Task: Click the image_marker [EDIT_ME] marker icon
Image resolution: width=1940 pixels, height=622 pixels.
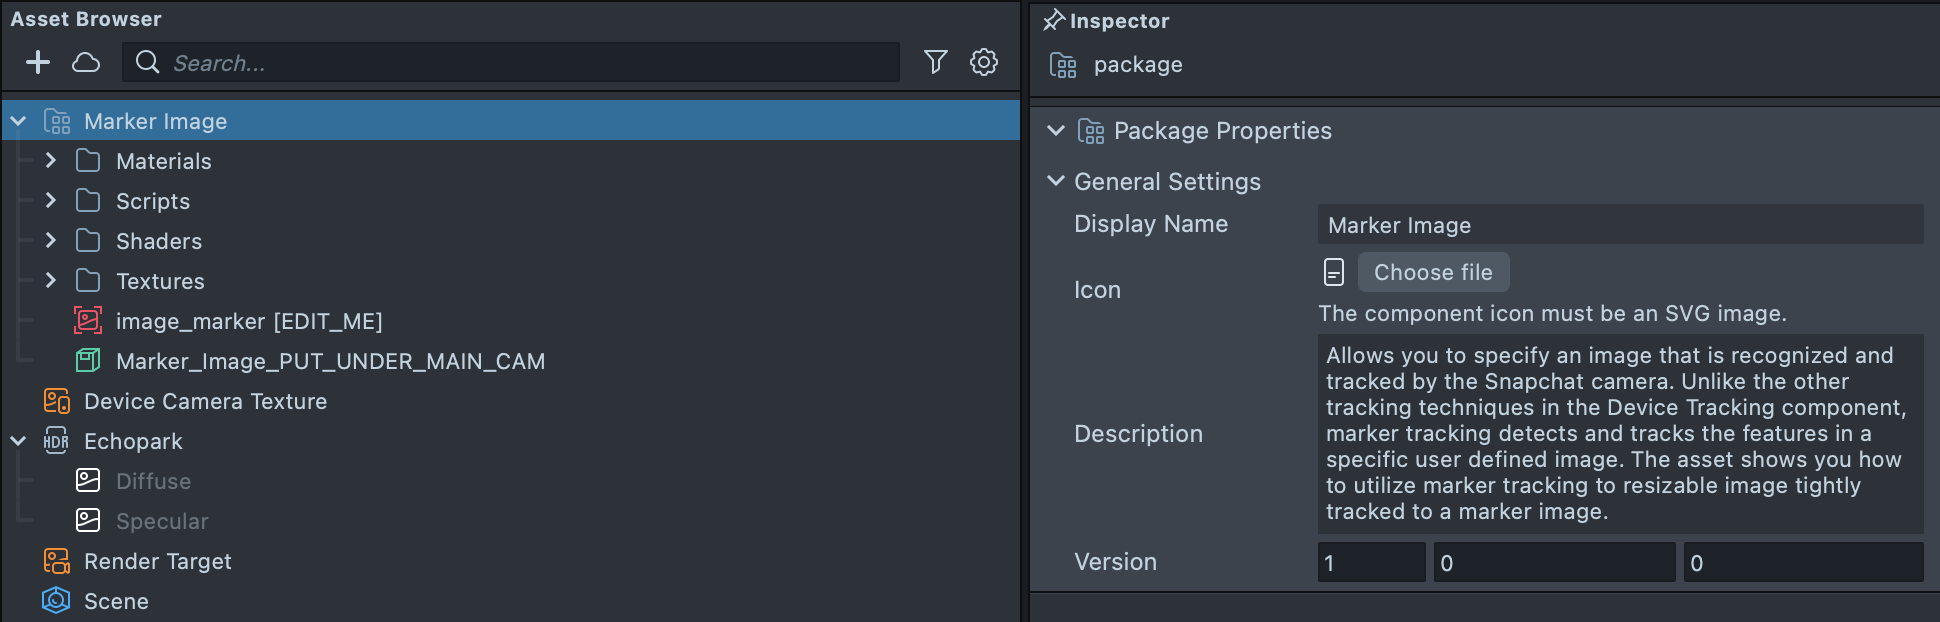Action: click(x=88, y=321)
